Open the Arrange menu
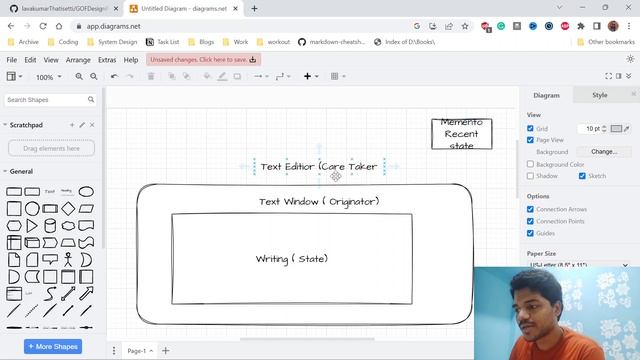 point(78,60)
